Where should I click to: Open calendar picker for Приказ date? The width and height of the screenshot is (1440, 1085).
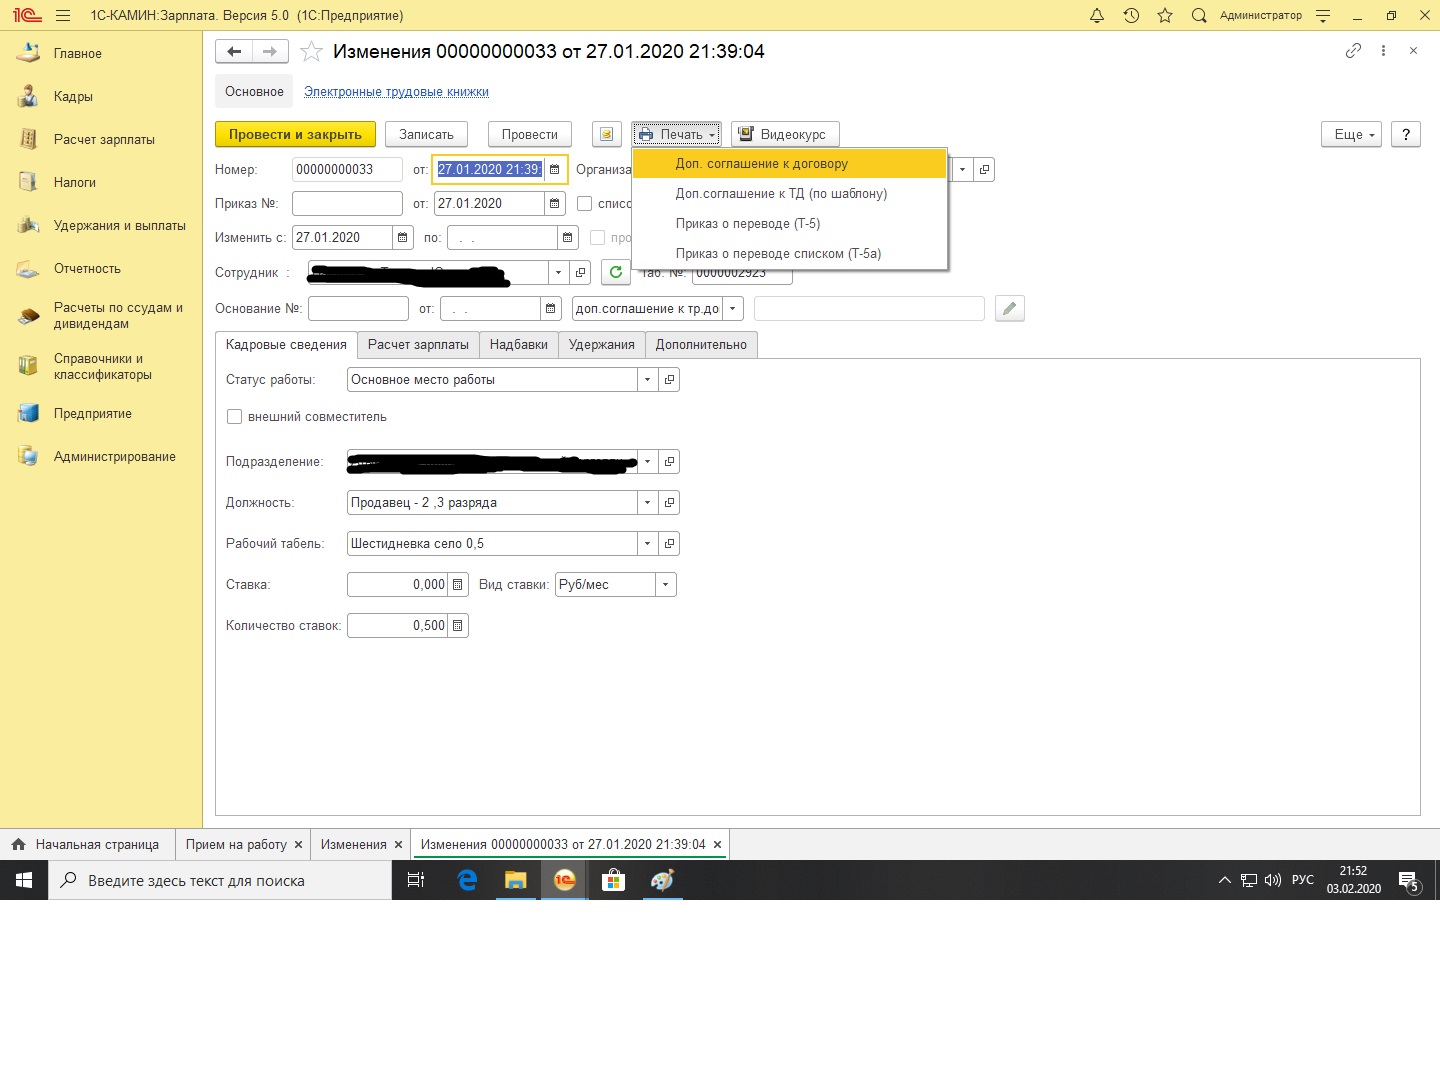[x=555, y=204]
